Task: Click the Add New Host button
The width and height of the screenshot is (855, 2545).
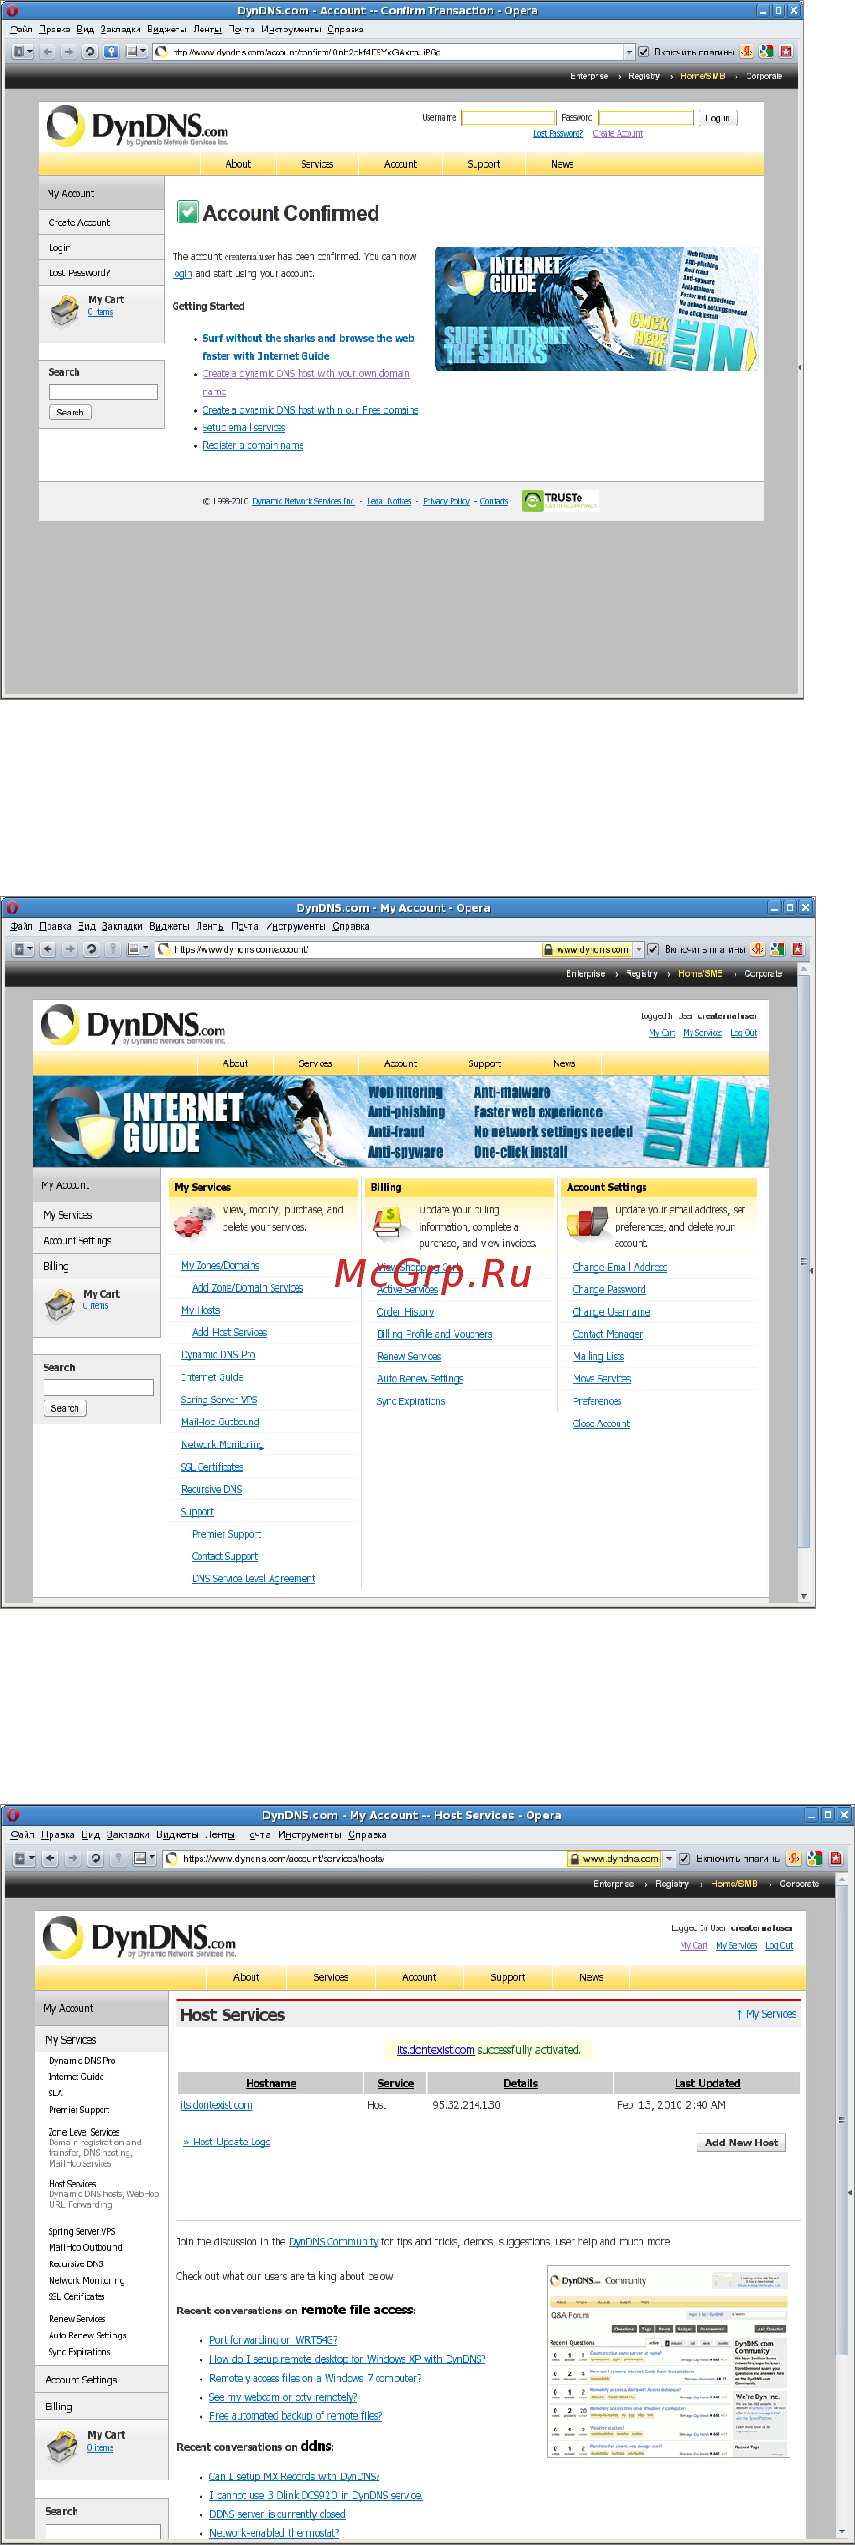Action: 741,2143
